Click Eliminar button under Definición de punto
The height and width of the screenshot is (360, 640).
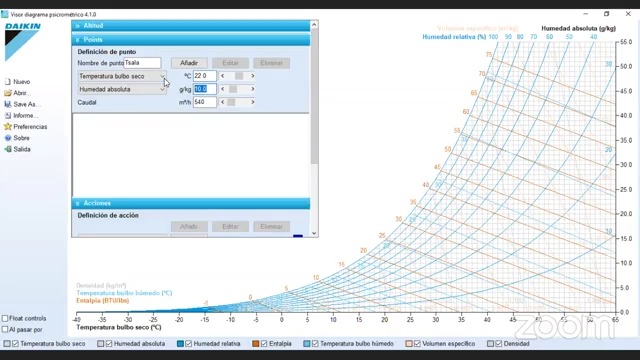[x=271, y=63]
